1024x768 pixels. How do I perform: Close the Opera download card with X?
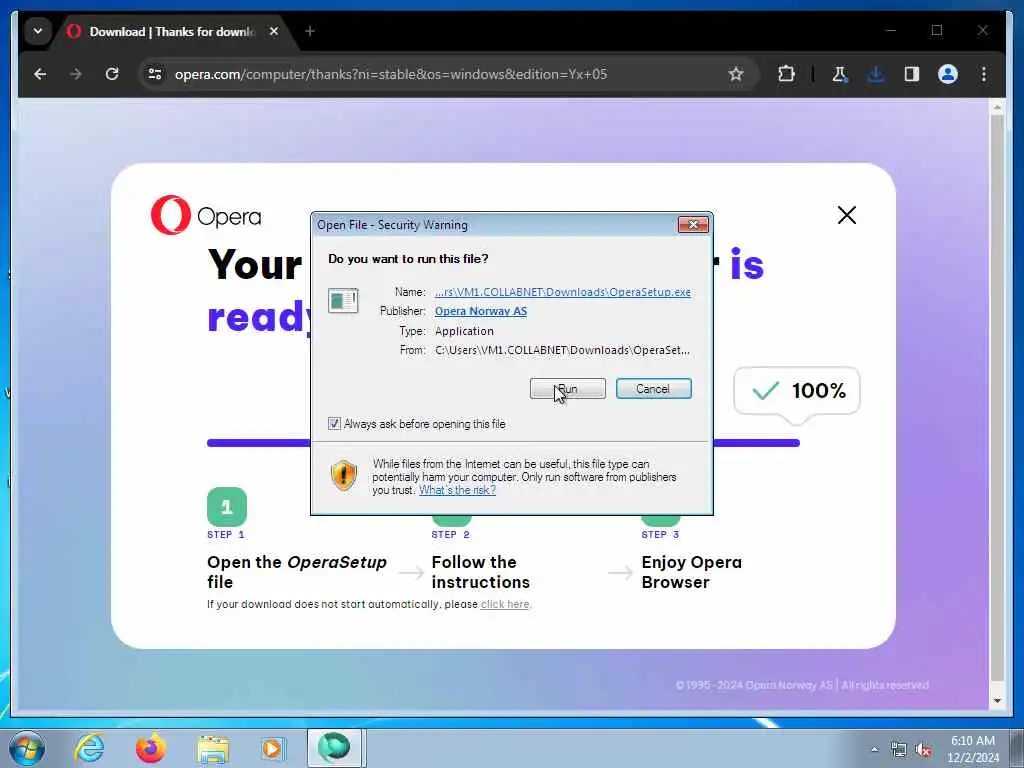tap(846, 215)
